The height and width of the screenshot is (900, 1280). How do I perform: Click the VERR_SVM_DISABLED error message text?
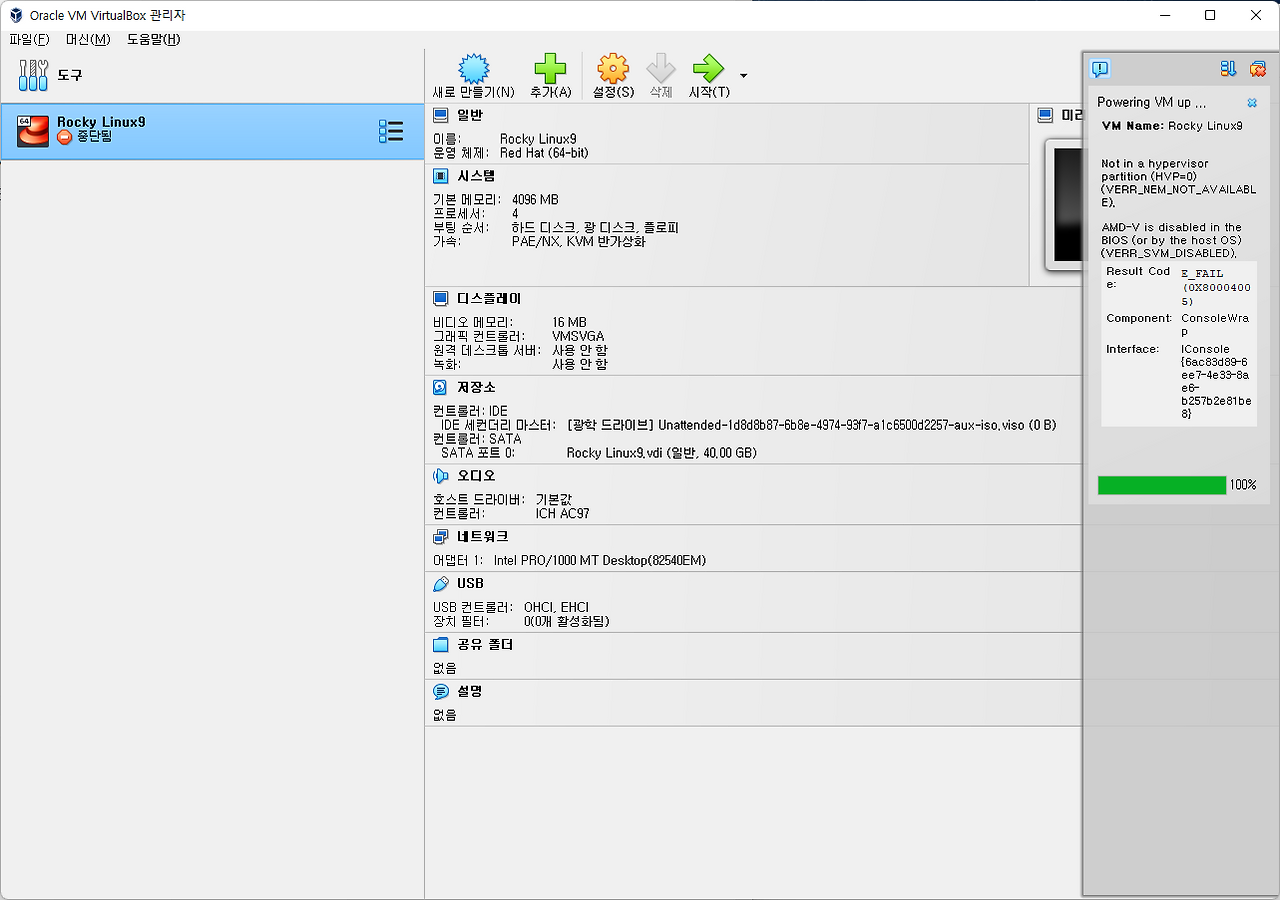1172,240
